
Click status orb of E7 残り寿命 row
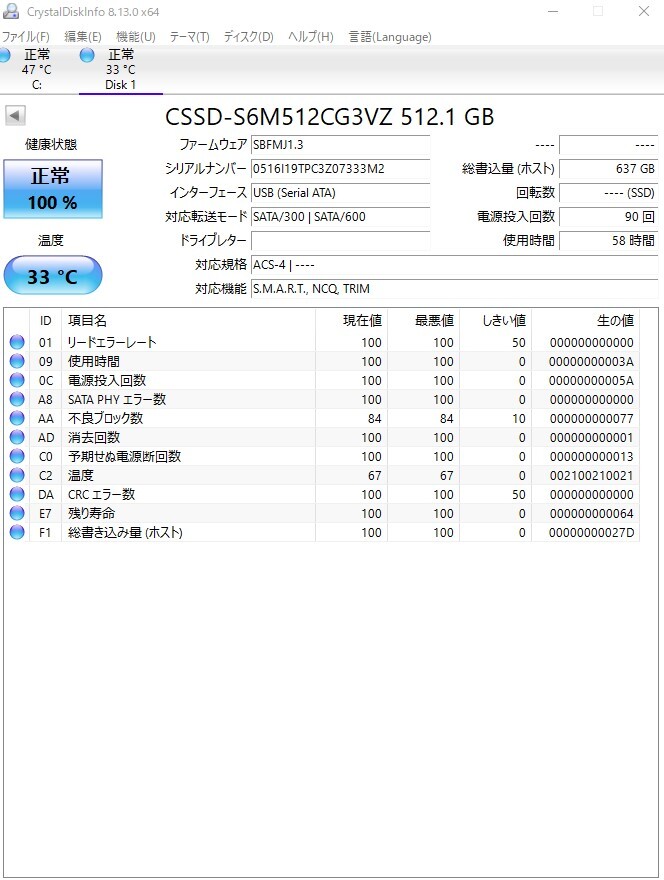tap(17, 513)
